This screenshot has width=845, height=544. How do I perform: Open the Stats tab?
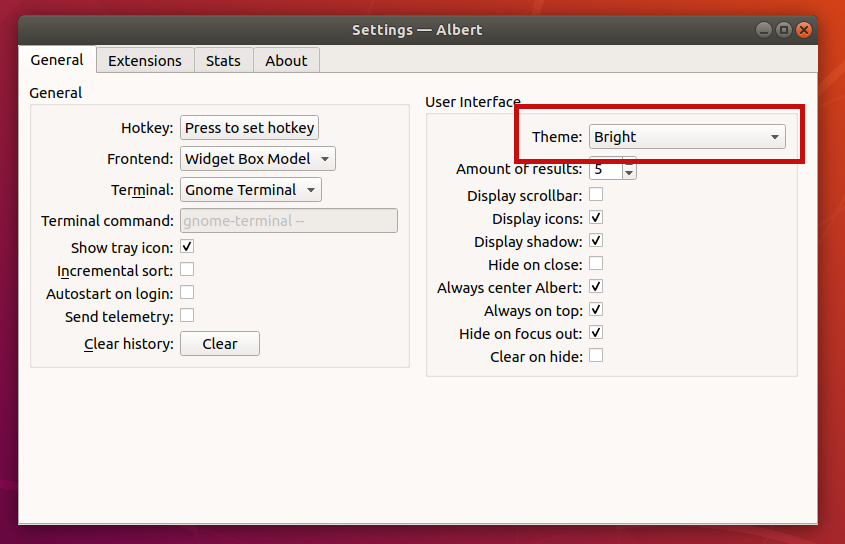click(x=223, y=61)
